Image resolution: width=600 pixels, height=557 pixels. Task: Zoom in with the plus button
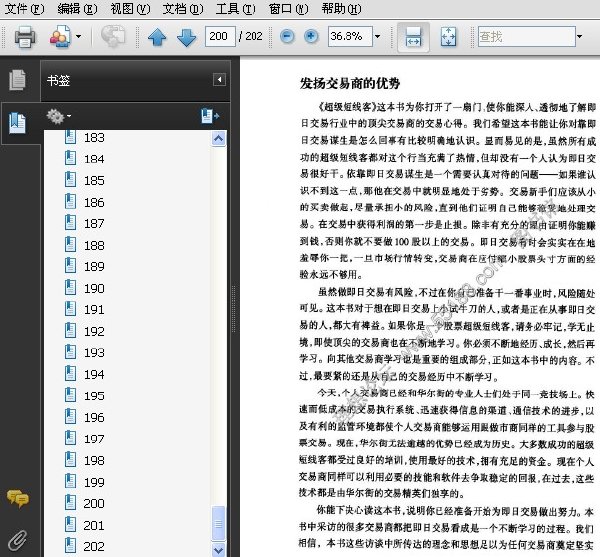[311, 37]
